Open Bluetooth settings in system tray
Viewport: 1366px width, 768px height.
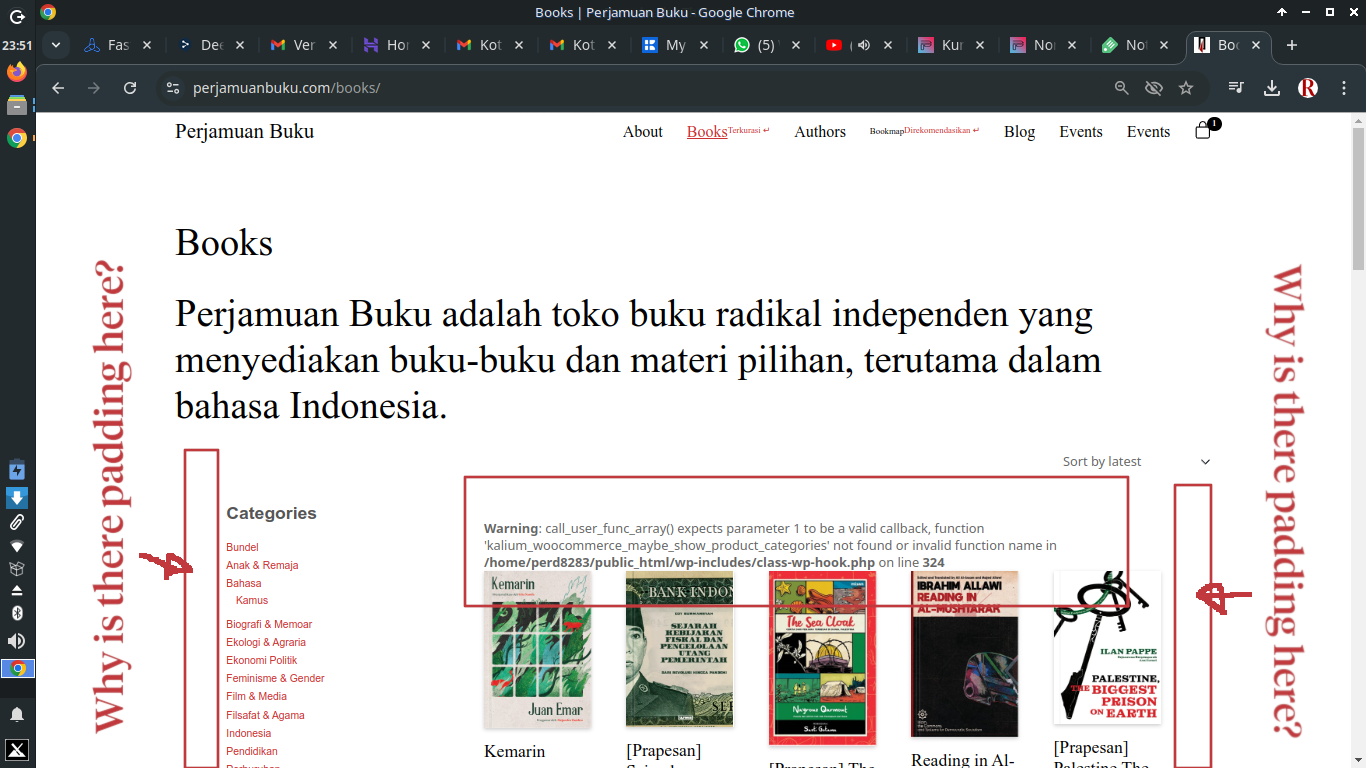[x=17, y=613]
